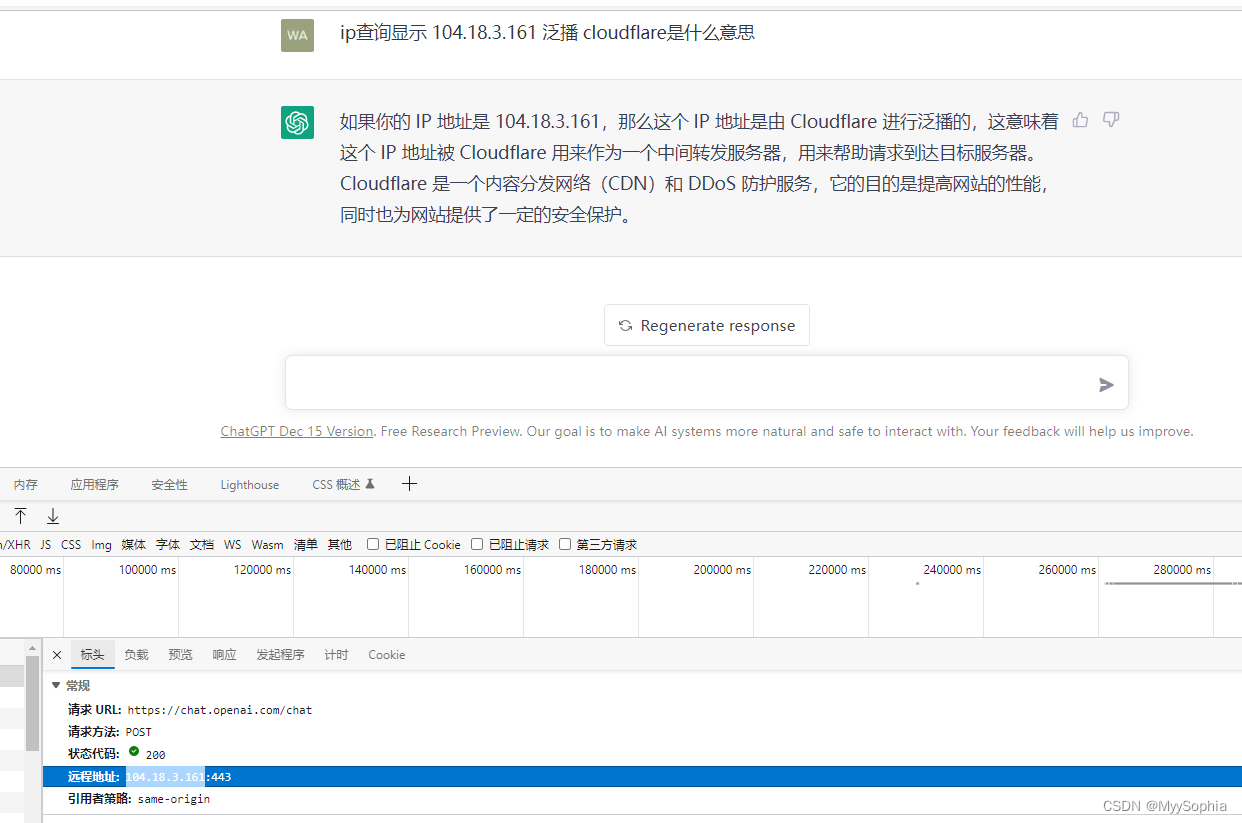Toggle the 已阻止 Cookie checkbox
Viewport: 1242px width, 823px height.
(x=373, y=544)
